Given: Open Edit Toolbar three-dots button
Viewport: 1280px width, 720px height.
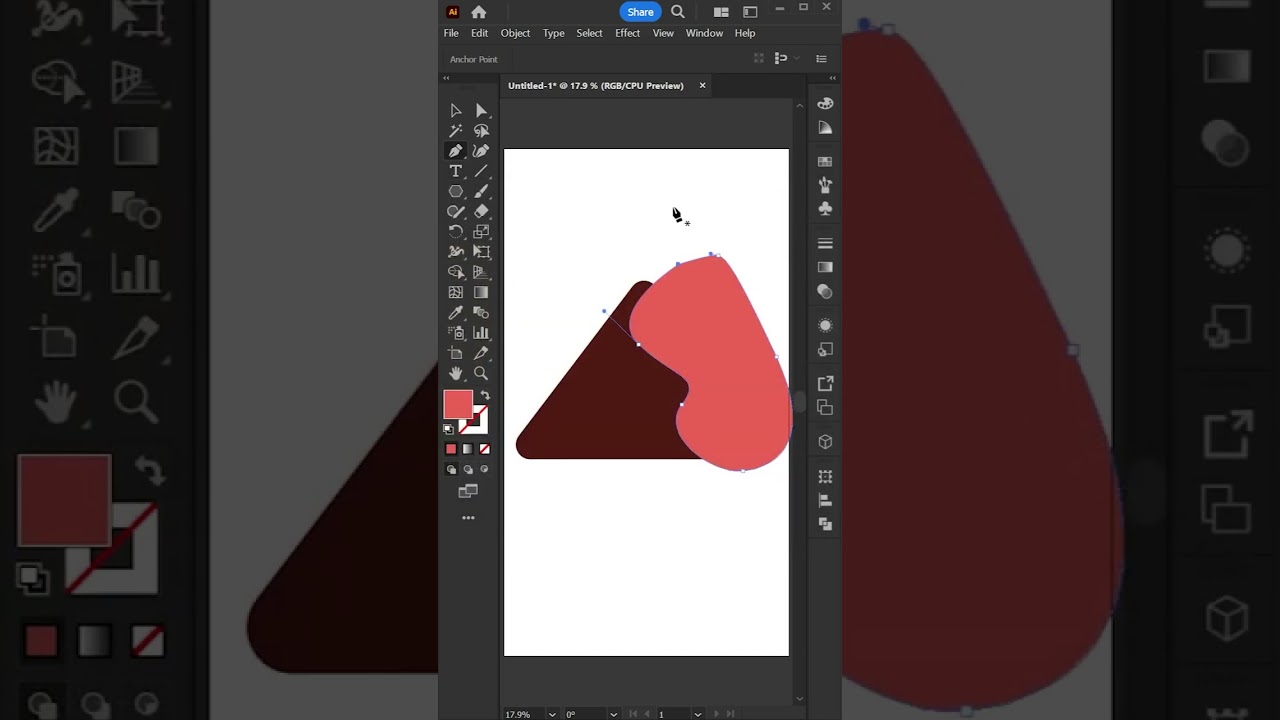Looking at the screenshot, I should 468,518.
